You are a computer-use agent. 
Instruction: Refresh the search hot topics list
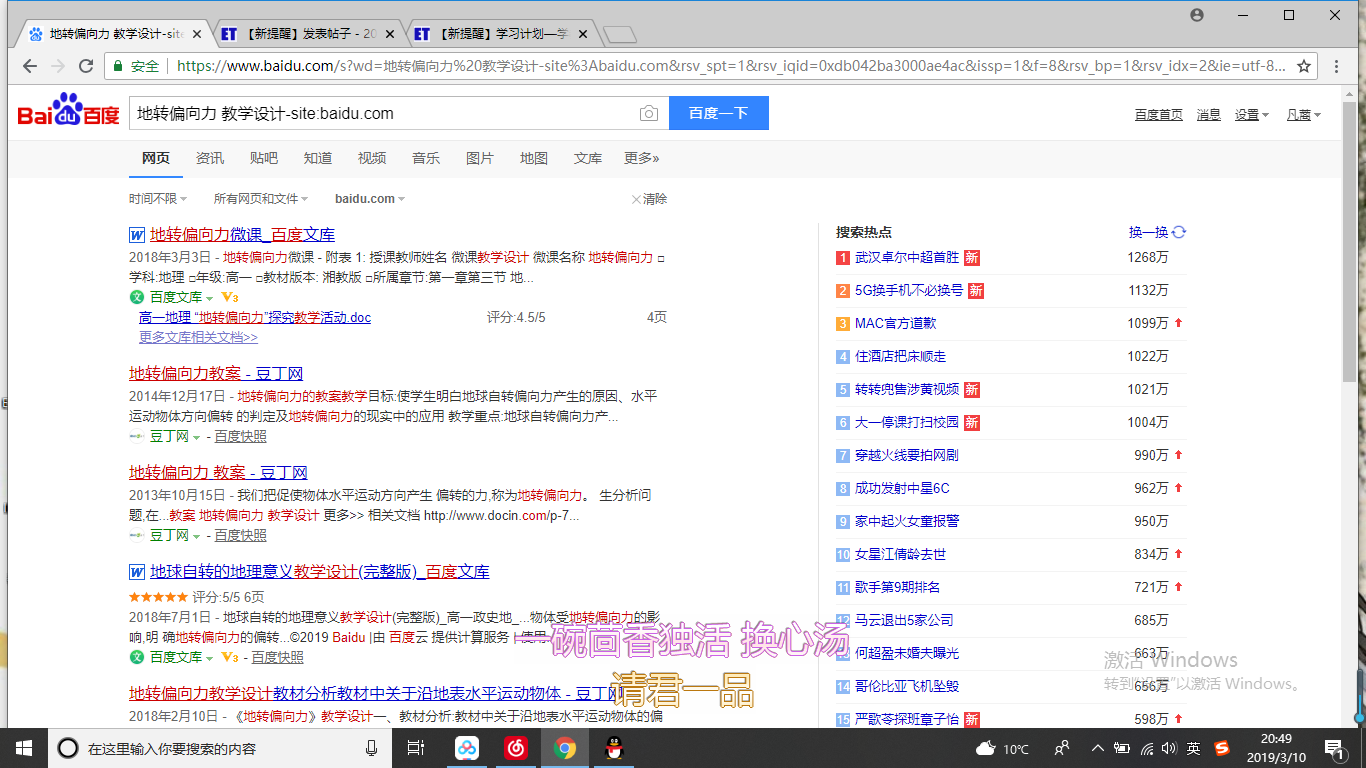click(x=1179, y=232)
